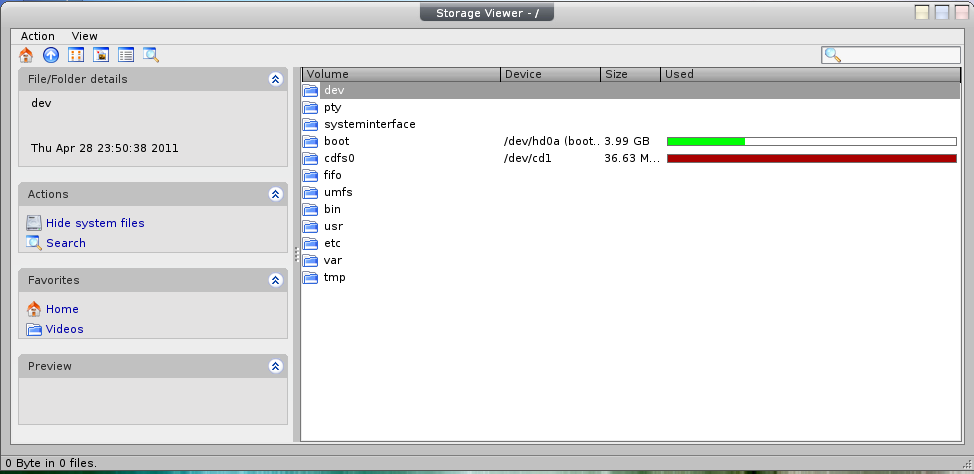Click the folder icon next to pty
This screenshot has height=474, width=974.
[311, 107]
